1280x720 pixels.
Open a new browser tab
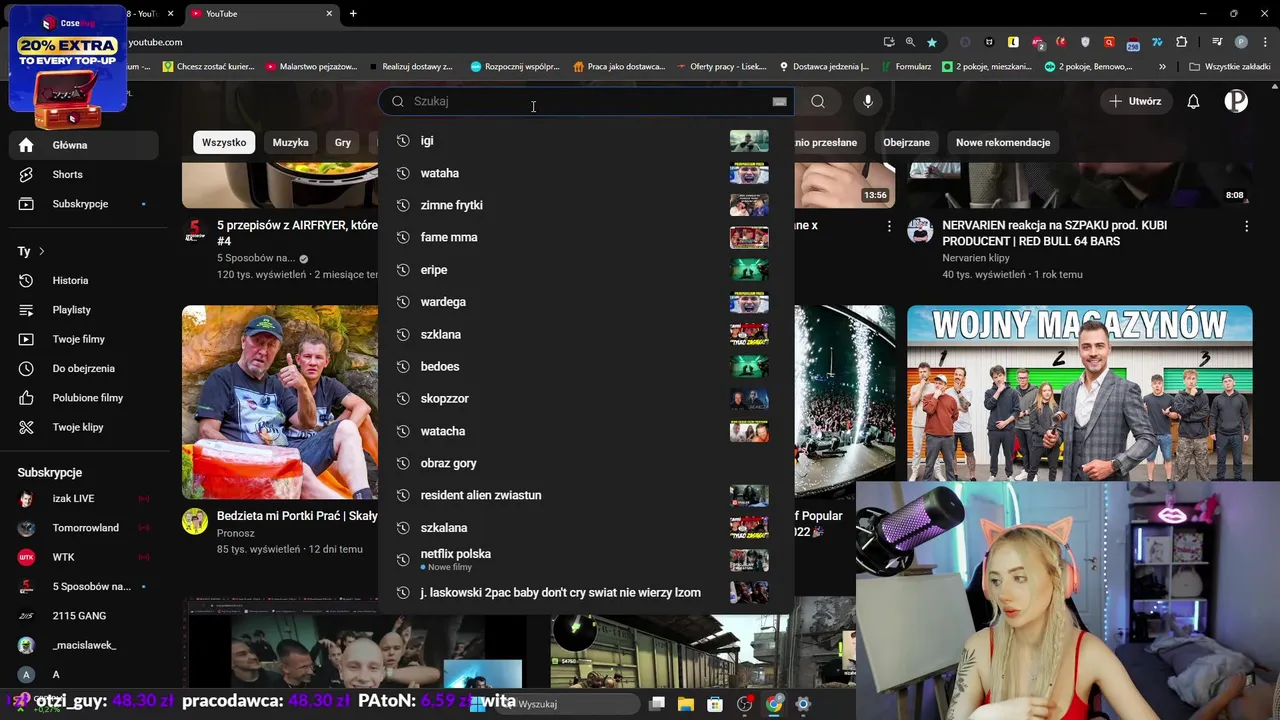(x=353, y=13)
